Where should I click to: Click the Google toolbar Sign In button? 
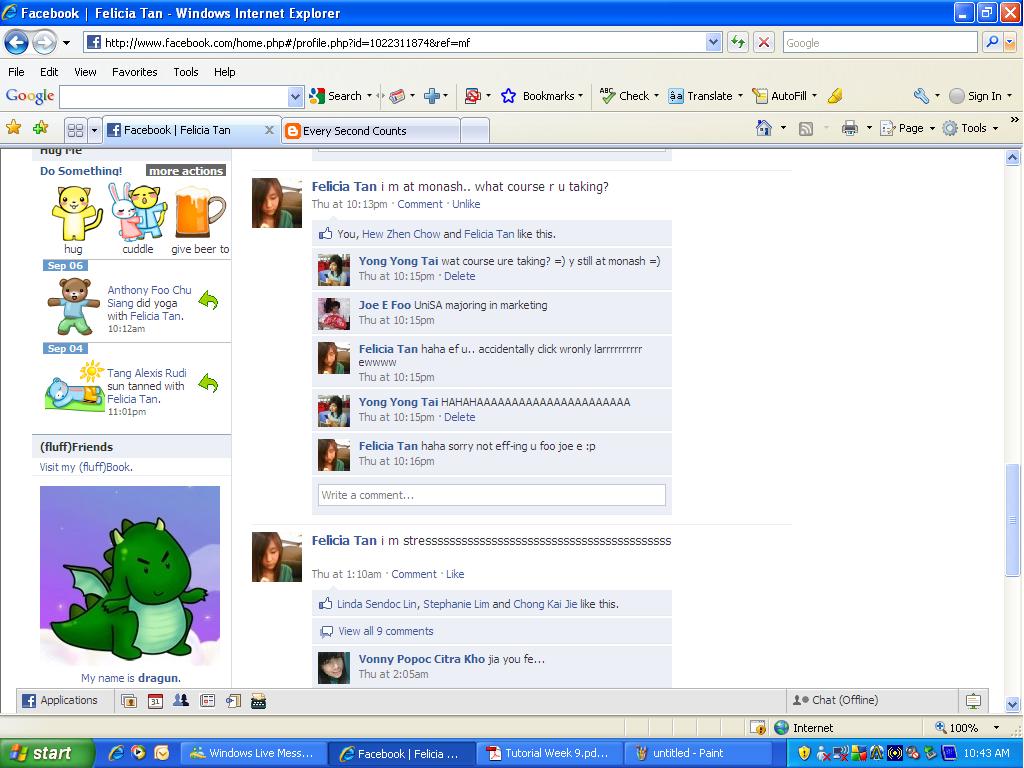coord(980,96)
